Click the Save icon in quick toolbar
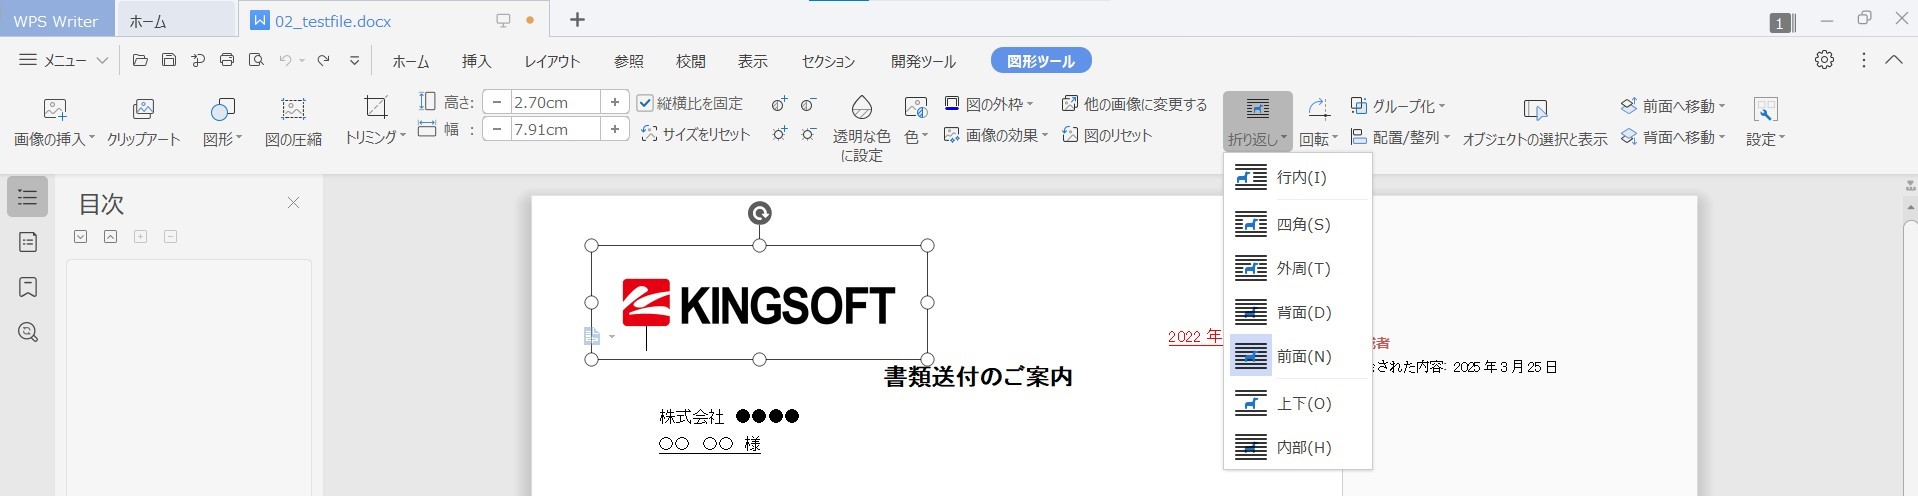Viewport: 1918px width, 496px height. [169, 60]
